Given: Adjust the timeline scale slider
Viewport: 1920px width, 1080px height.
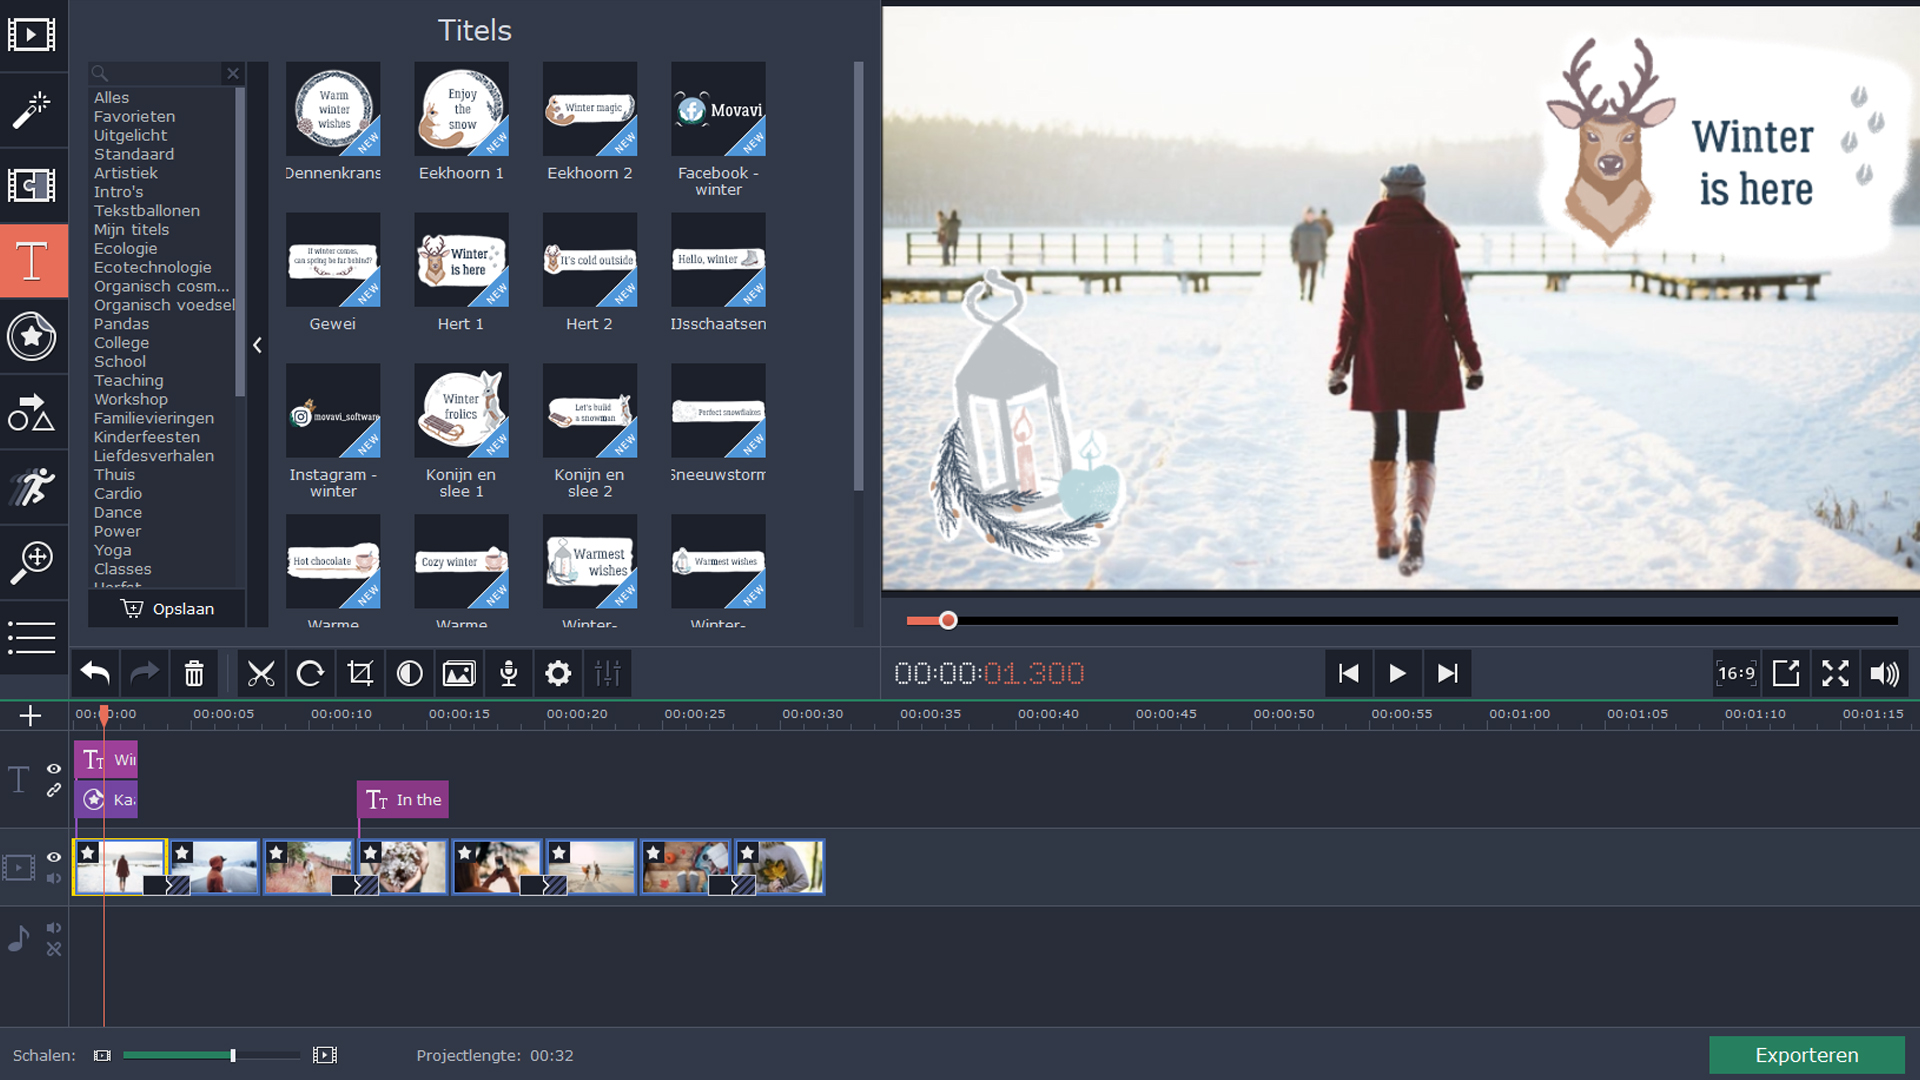Looking at the screenshot, I should pyautogui.click(x=233, y=1055).
